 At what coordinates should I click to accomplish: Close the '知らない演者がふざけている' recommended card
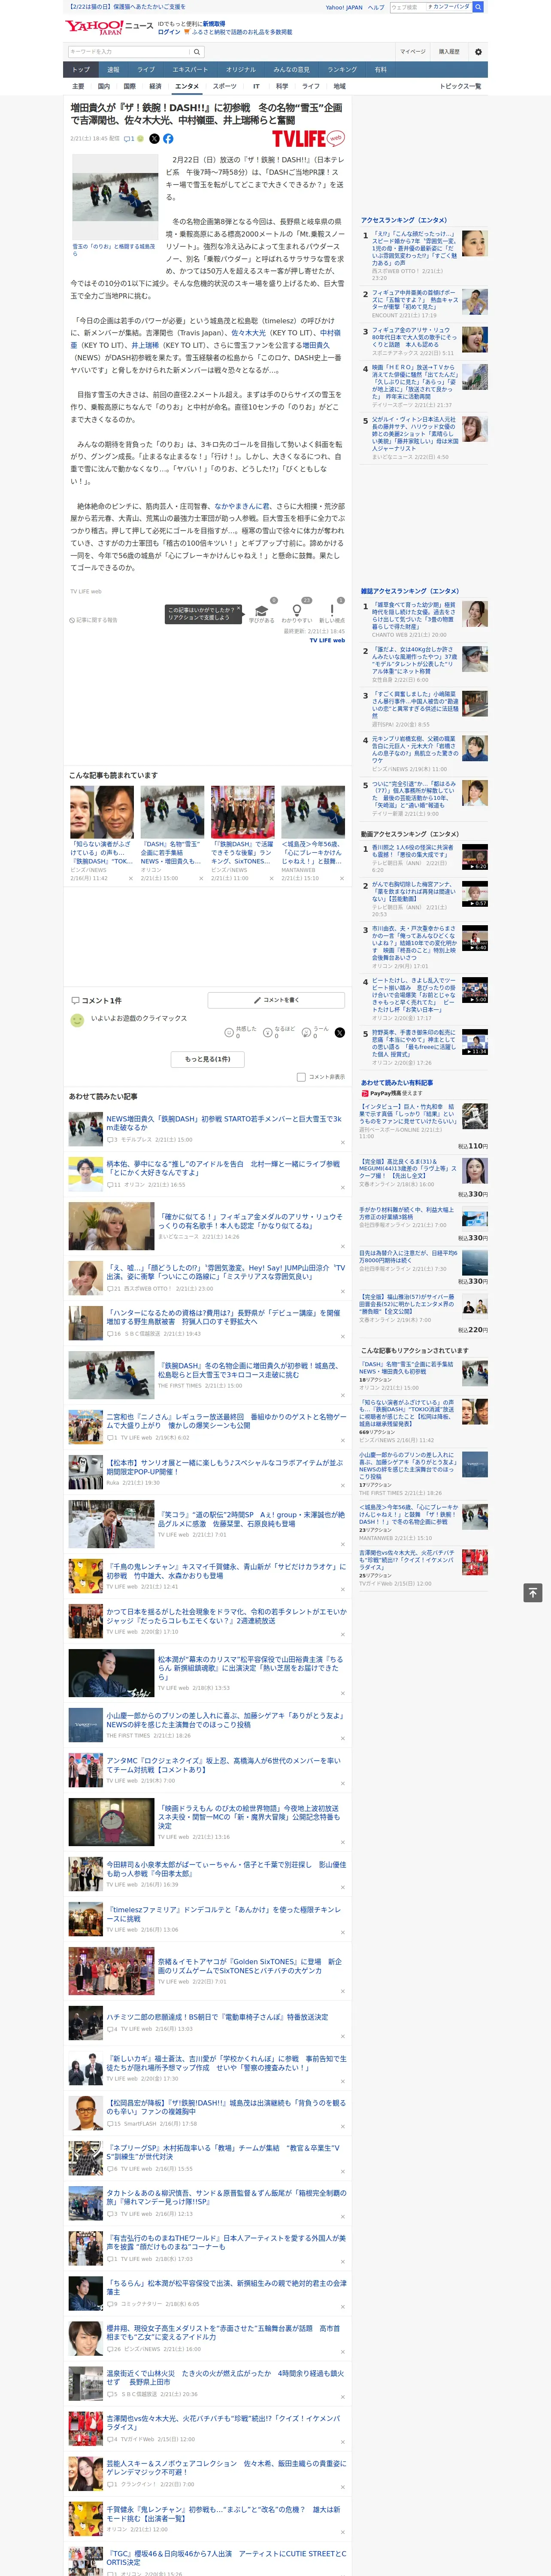click(x=131, y=879)
